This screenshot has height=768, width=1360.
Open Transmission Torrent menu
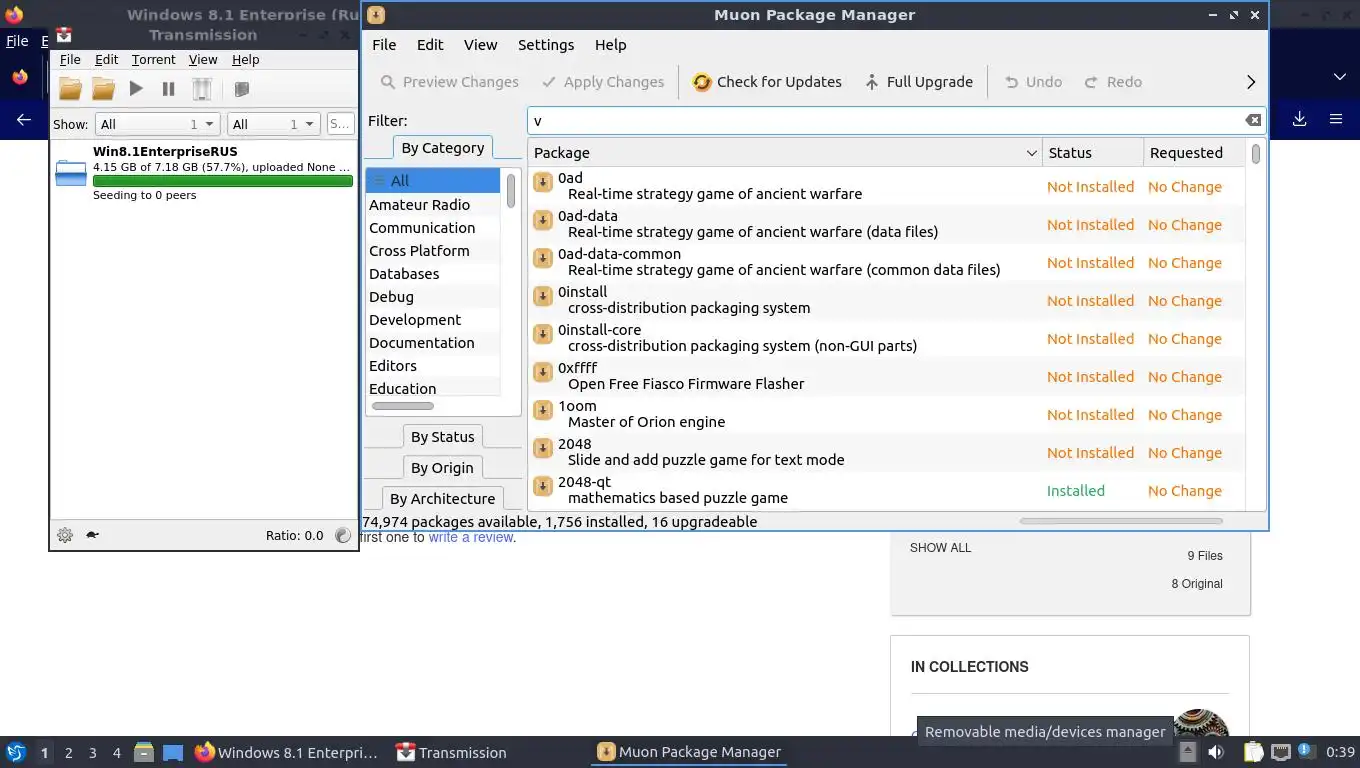tap(153, 60)
